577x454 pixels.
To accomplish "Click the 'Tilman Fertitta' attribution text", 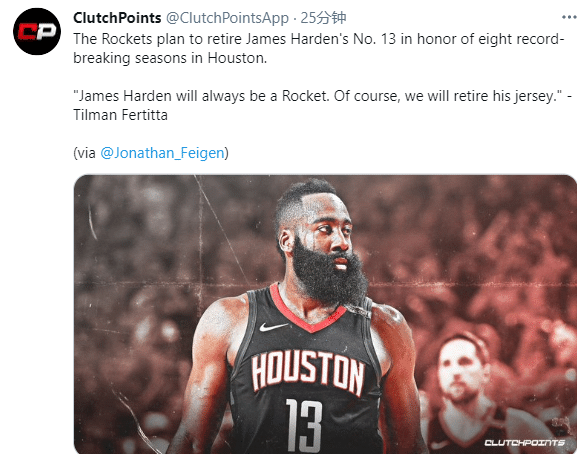I will [120, 115].
